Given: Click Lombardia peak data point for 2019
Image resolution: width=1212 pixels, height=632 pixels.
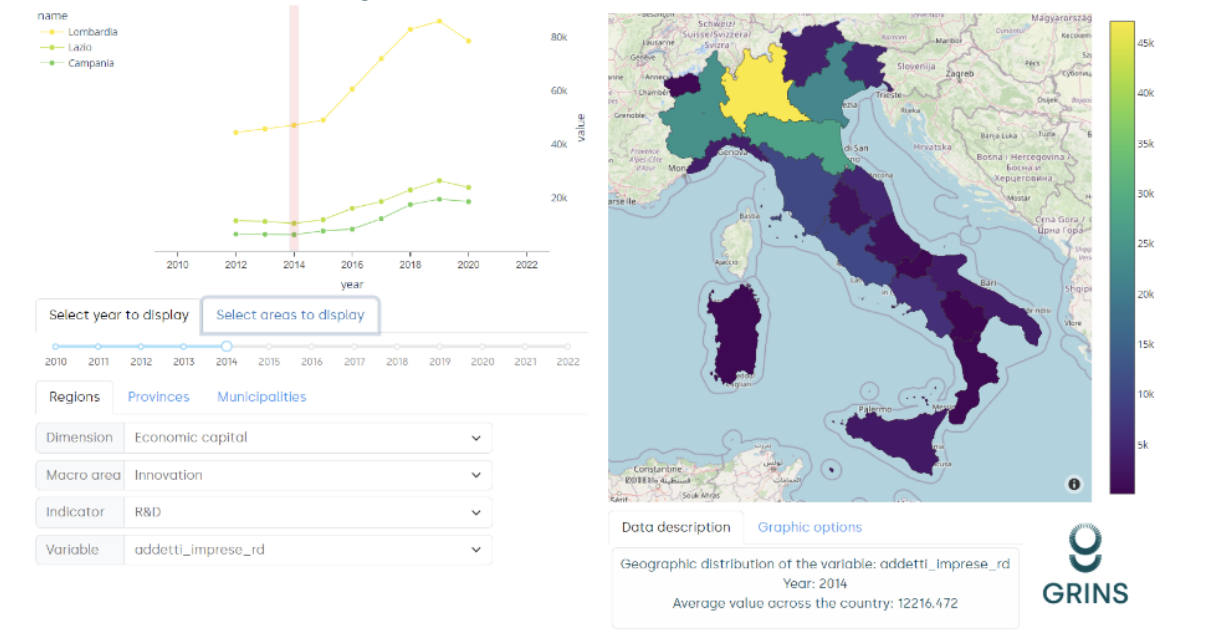Looking at the screenshot, I should [439, 20].
